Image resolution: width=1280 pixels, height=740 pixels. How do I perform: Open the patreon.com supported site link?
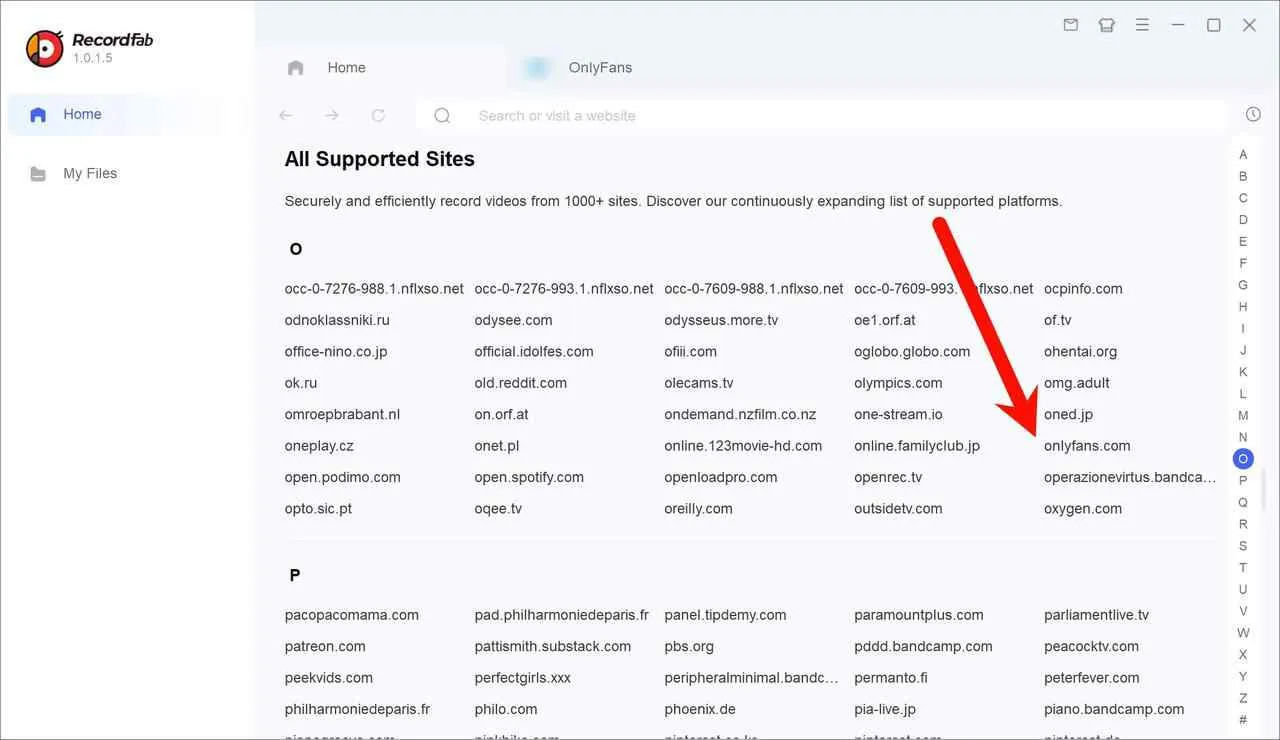pos(325,646)
